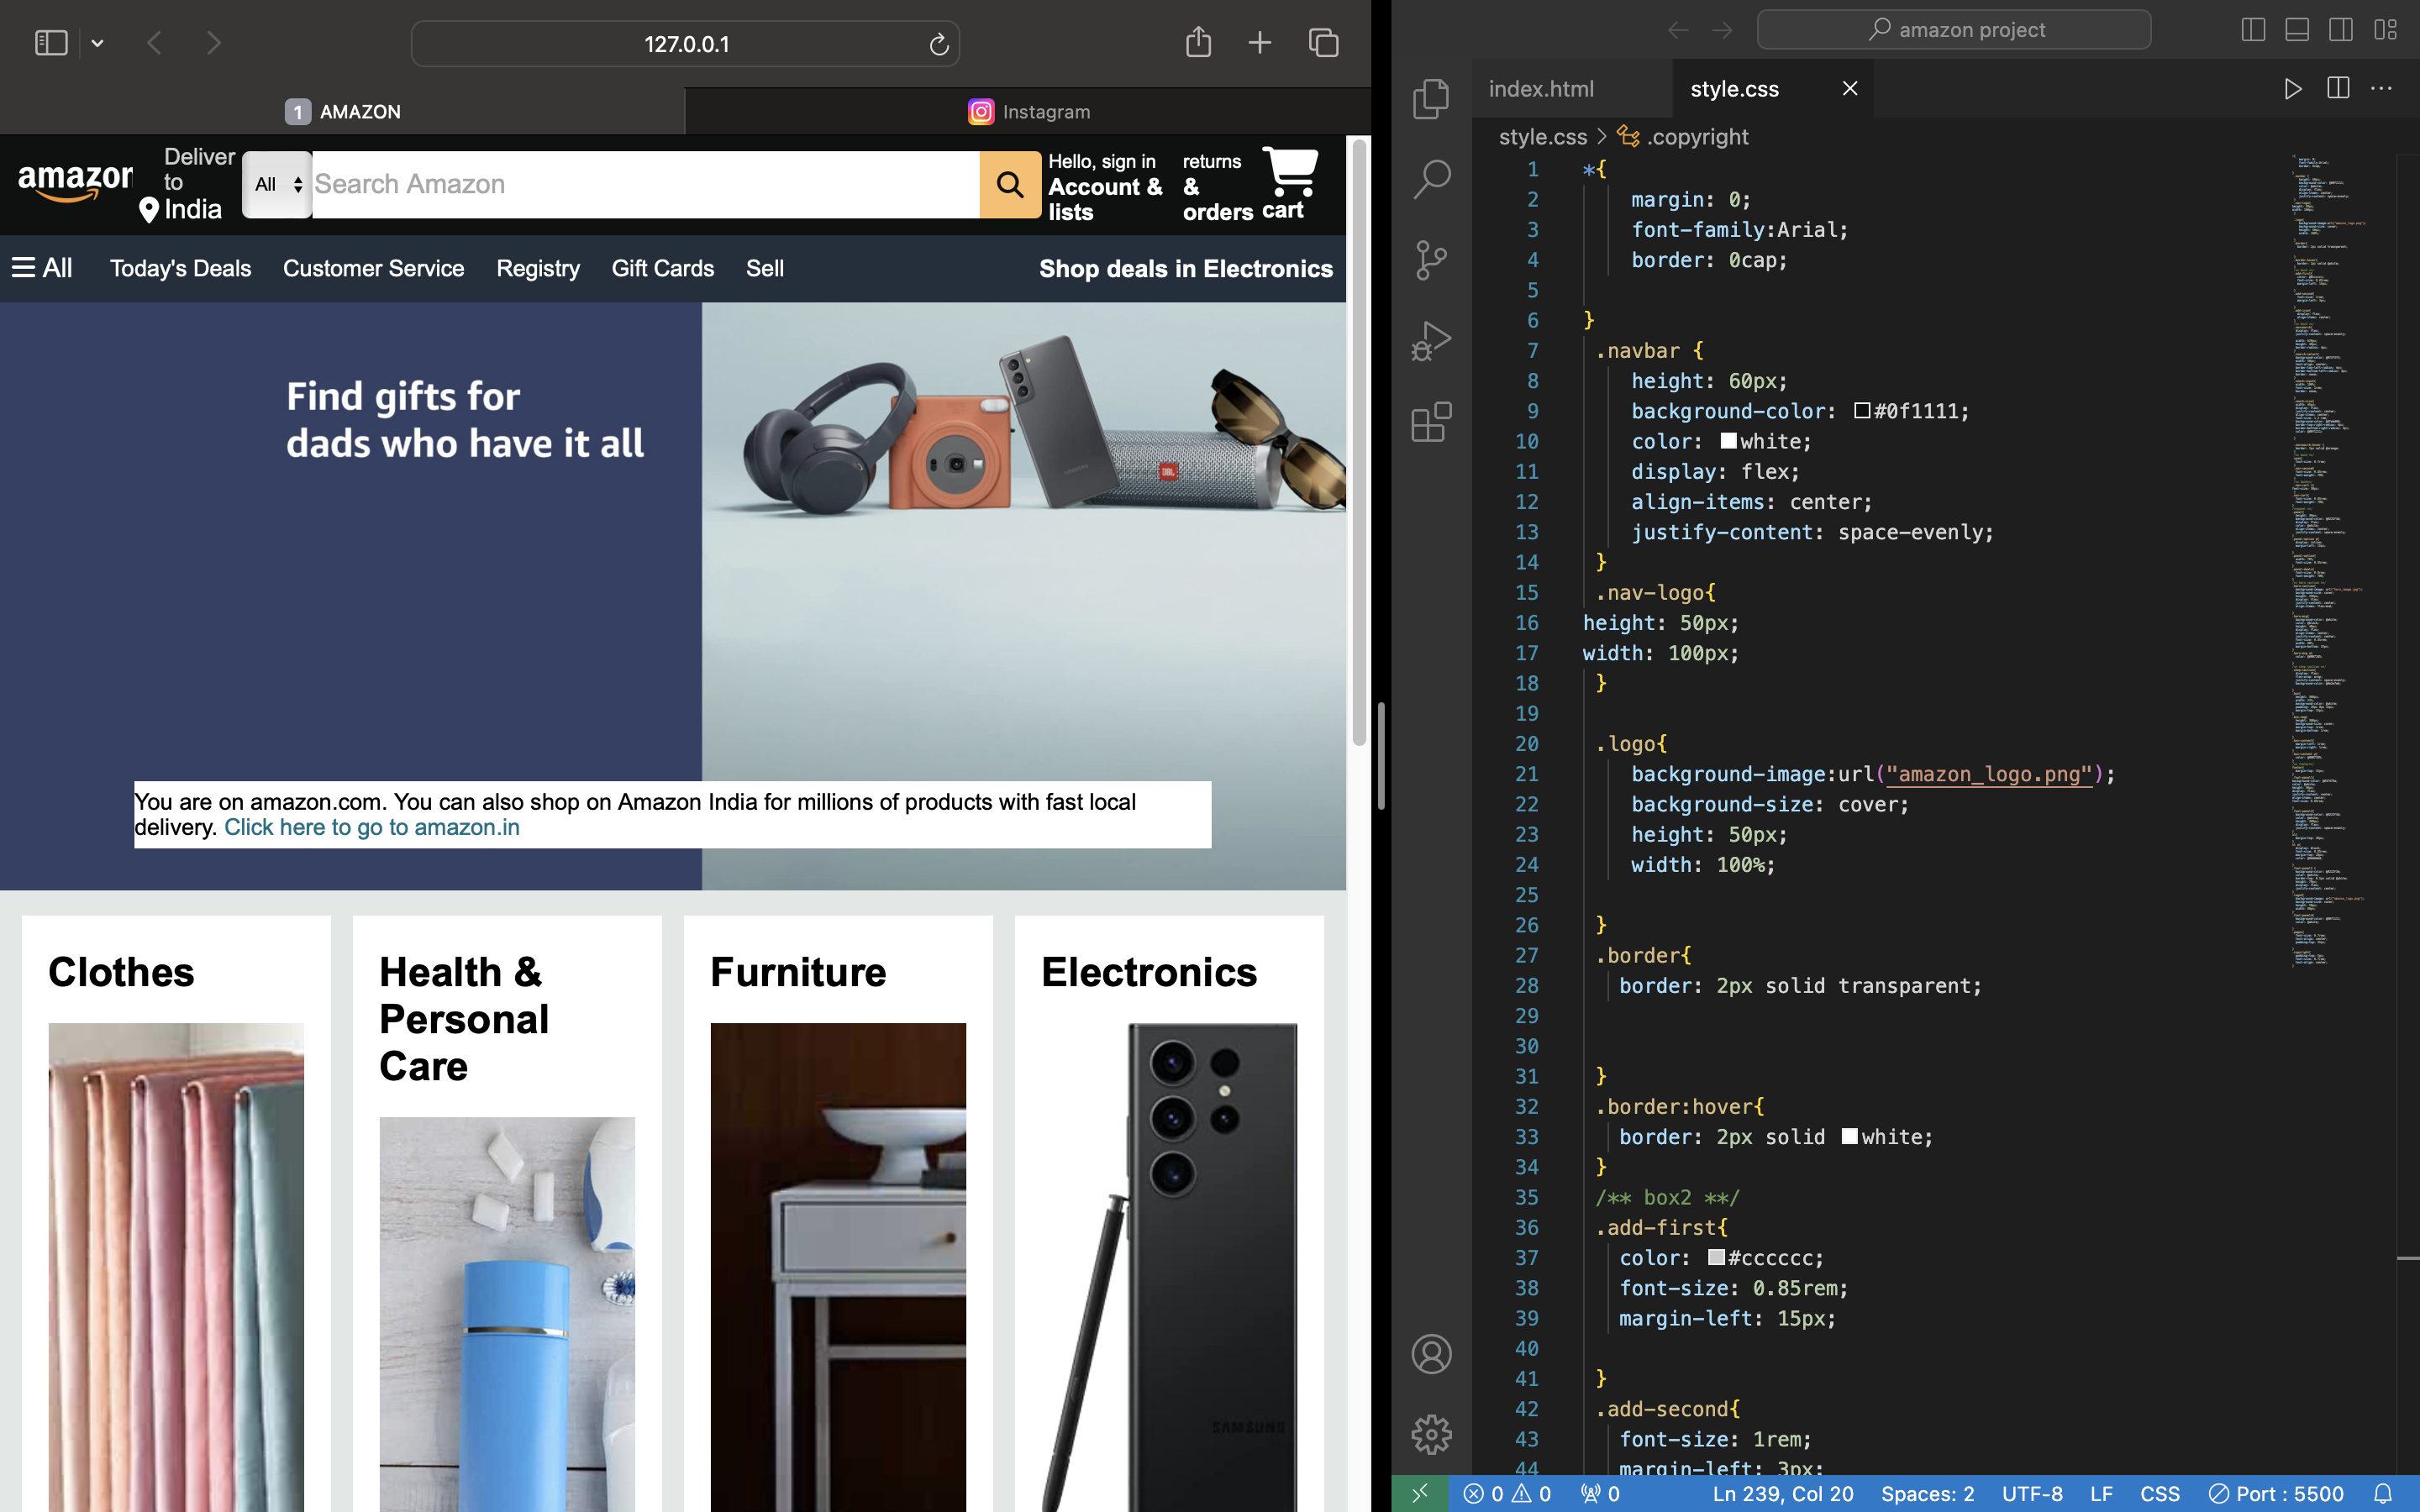The width and height of the screenshot is (2420, 1512).
Task: Open the Extensions view
Action: tap(1431, 422)
